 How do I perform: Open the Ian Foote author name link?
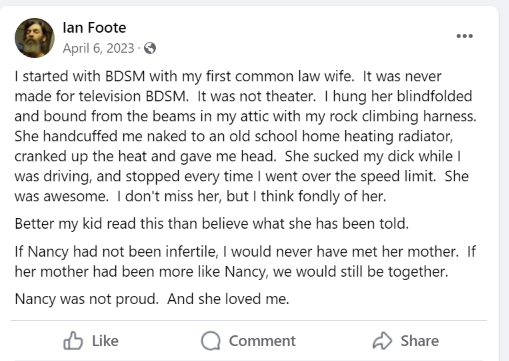pyautogui.click(x=94, y=28)
